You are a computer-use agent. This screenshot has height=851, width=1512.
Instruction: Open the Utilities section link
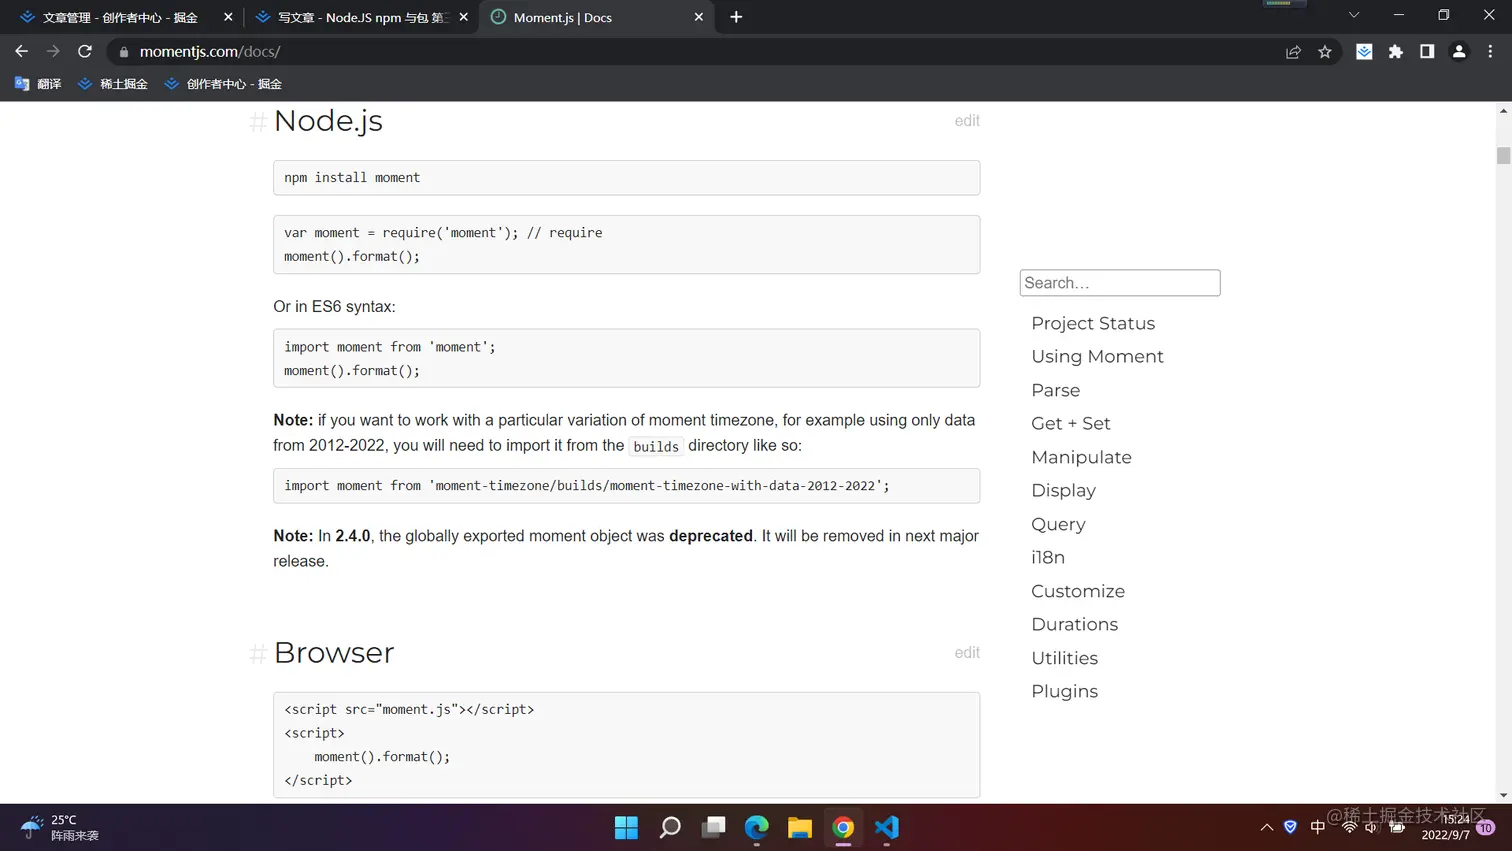tap(1064, 658)
